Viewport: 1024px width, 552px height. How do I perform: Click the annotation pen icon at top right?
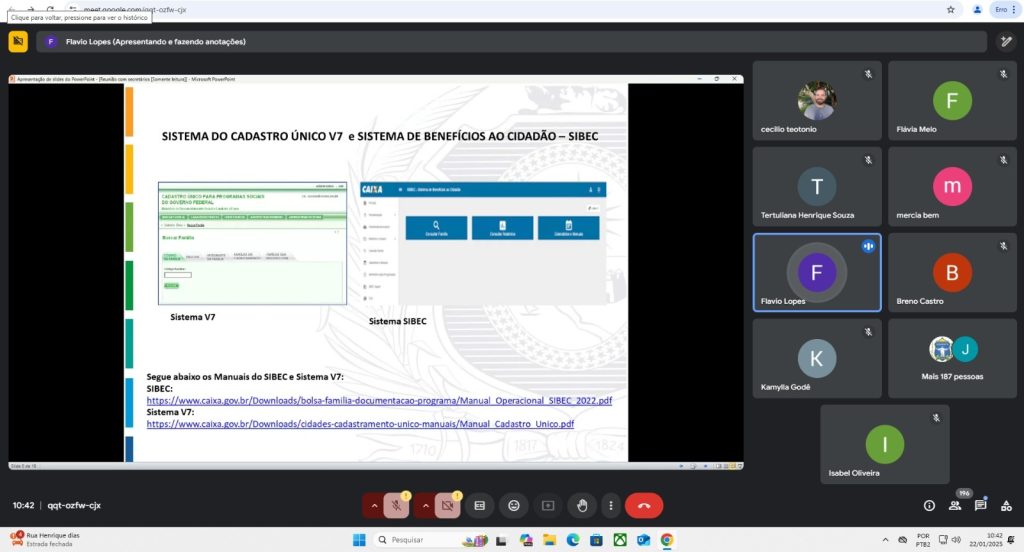[1007, 41]
